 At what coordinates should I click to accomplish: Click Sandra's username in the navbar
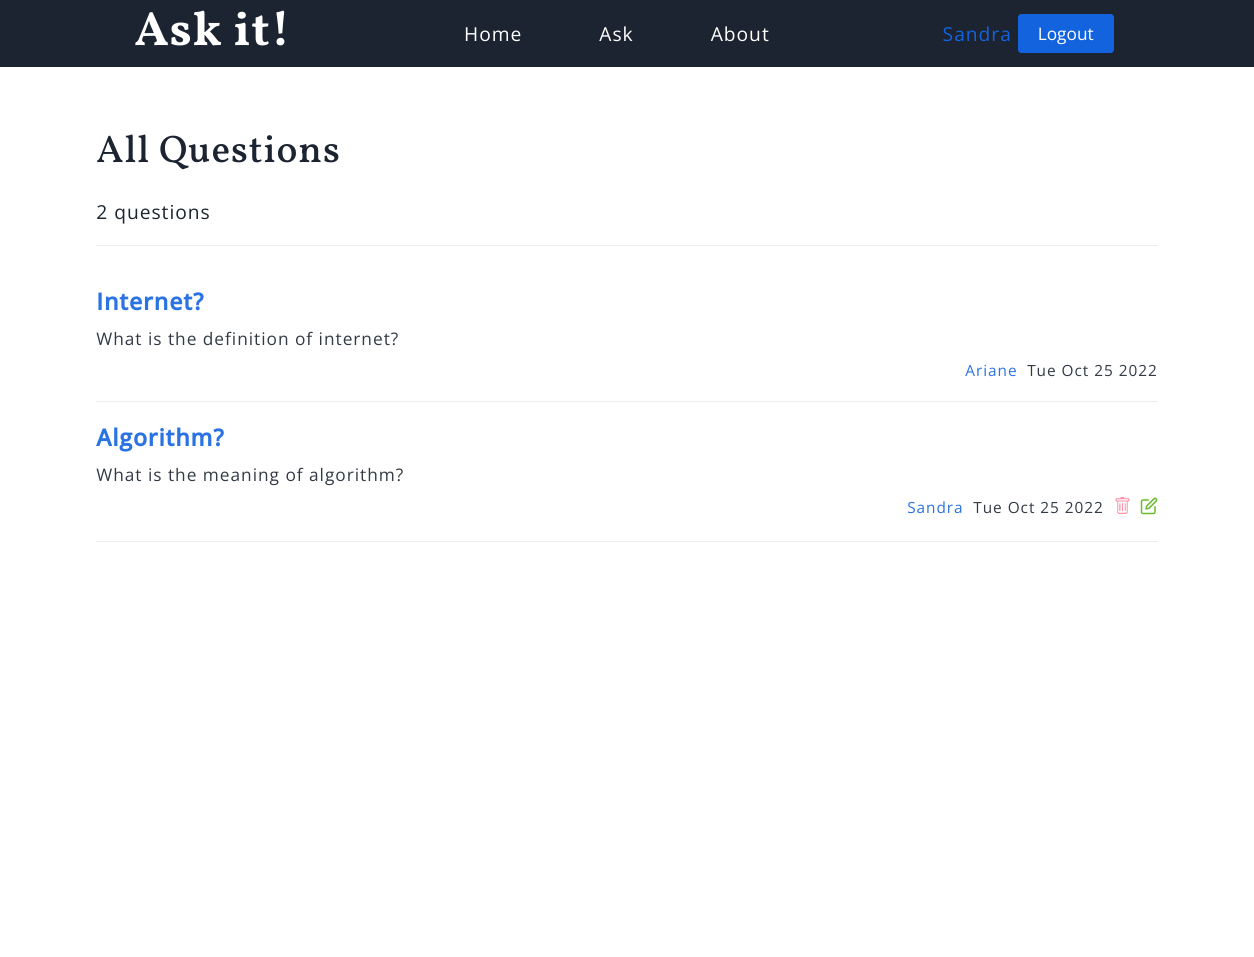tap(976, 33)
